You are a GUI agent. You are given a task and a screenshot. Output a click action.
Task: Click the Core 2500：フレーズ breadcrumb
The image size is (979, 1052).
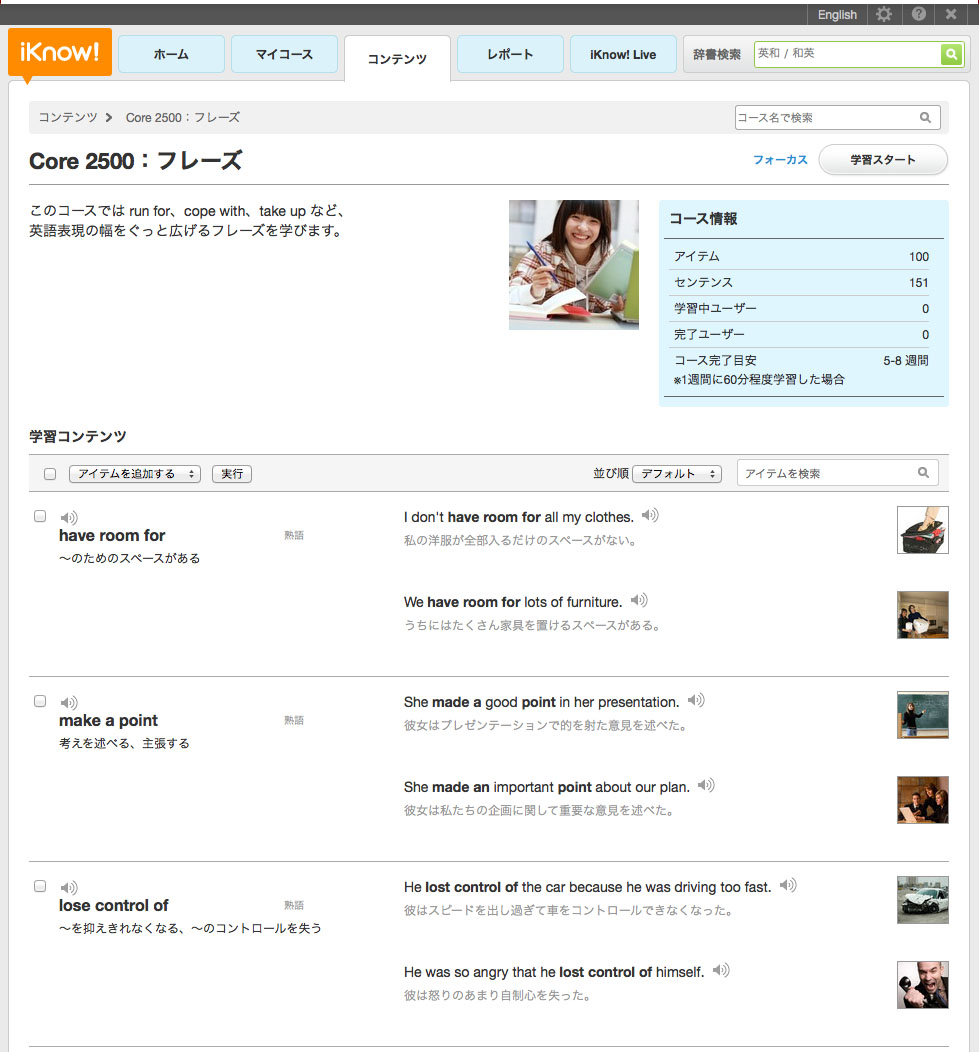[183, 117]
